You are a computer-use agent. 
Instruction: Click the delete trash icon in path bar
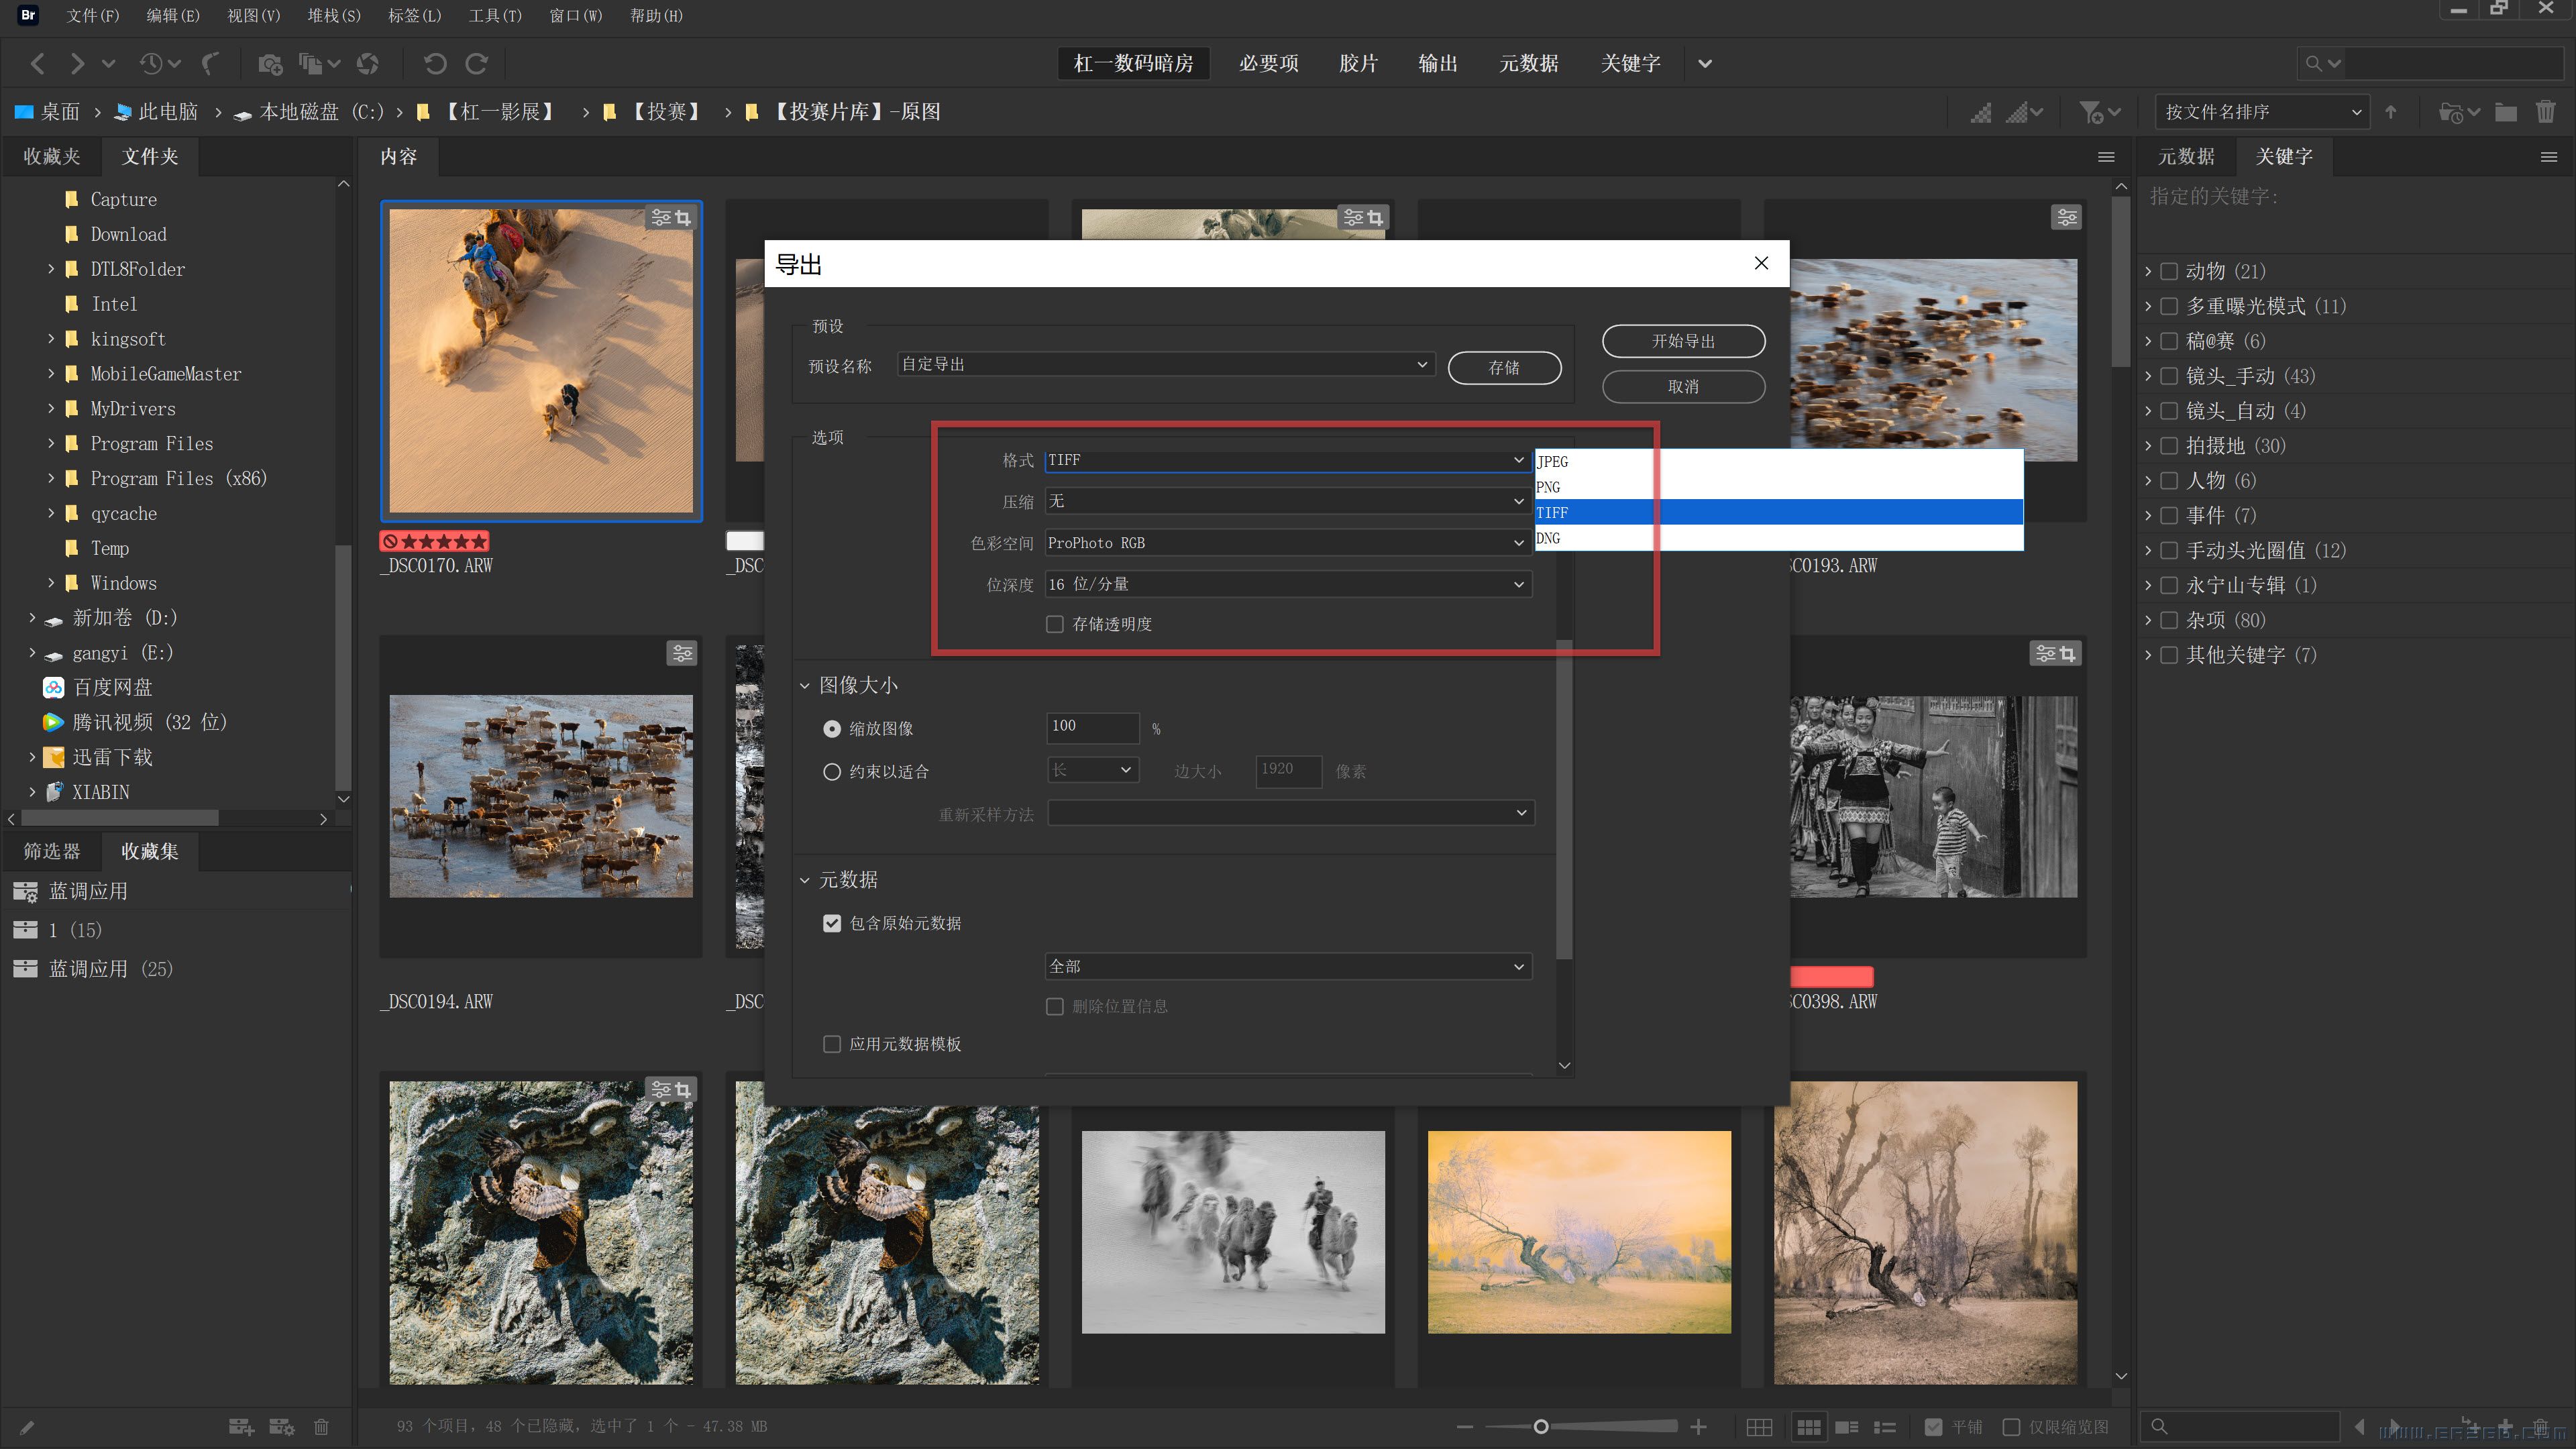[x=2546, y=112]
